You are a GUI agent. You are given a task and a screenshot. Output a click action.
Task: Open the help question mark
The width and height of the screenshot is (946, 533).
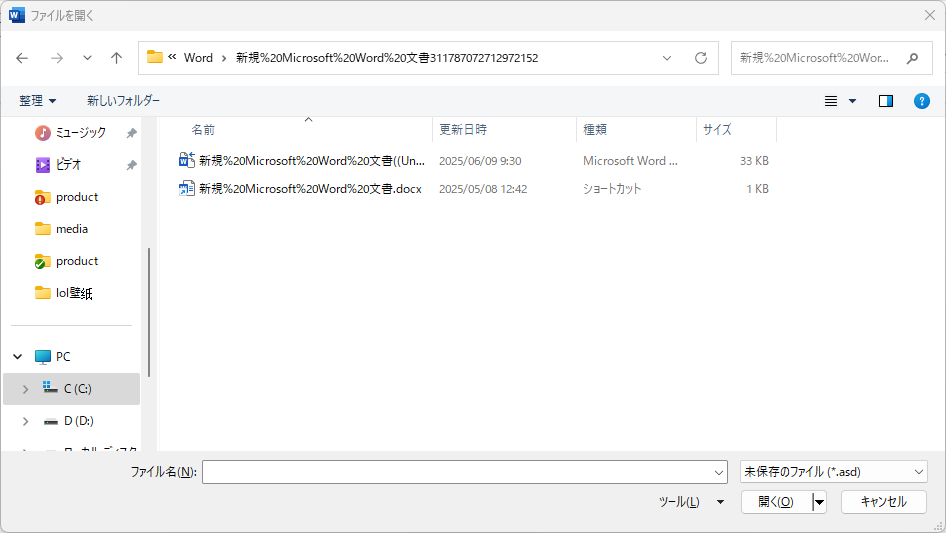(x=921, y=101)
